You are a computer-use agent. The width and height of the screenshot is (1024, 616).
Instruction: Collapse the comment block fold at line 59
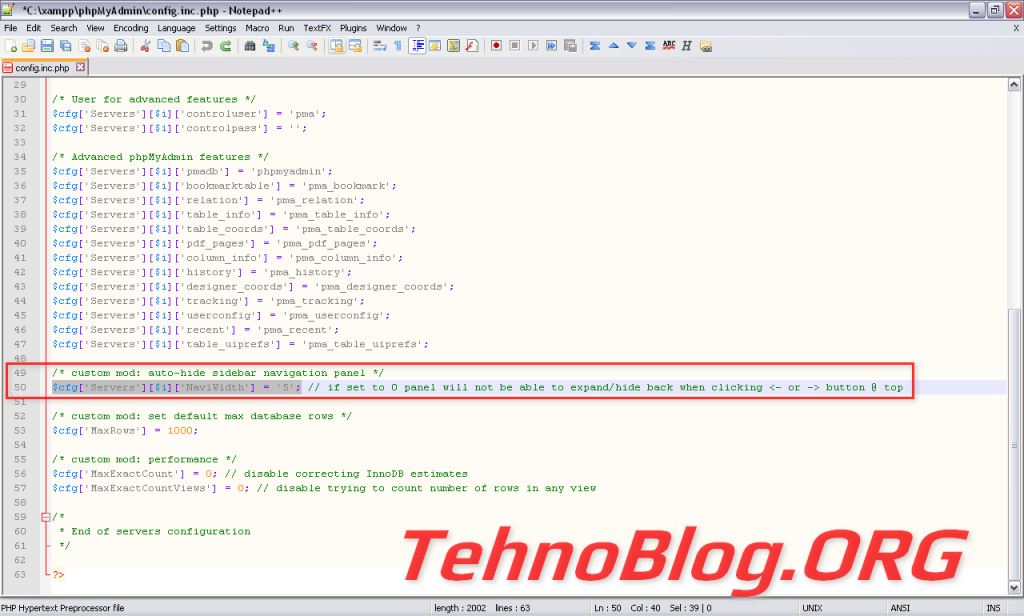pos(45,517)
